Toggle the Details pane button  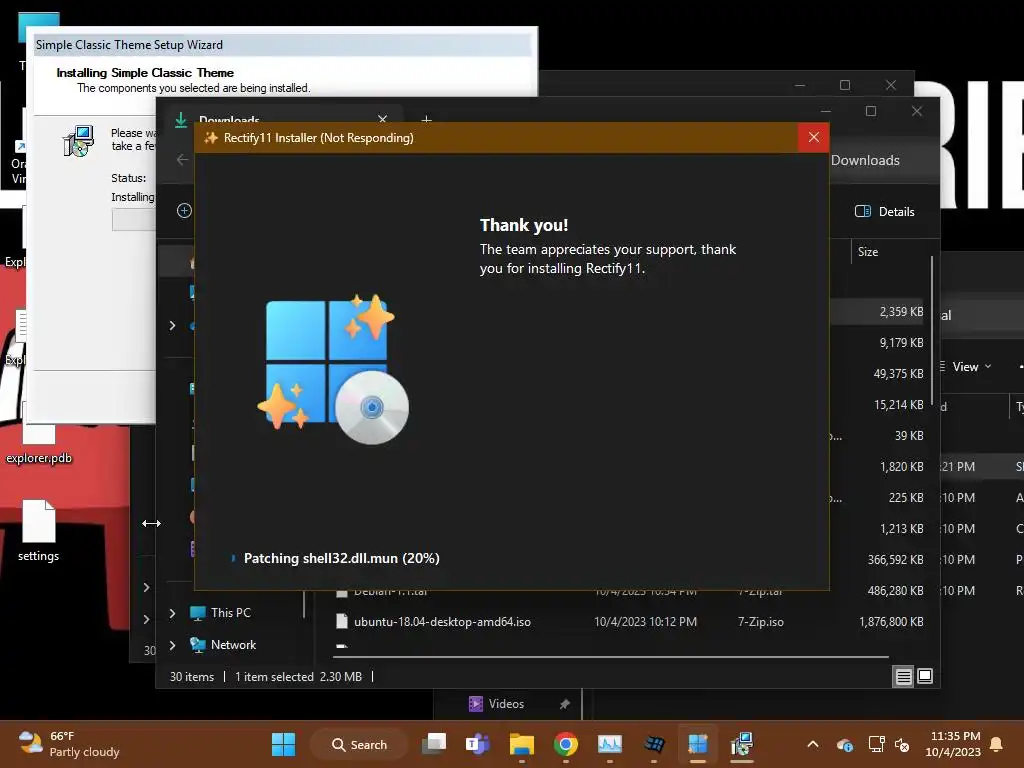click(885, 212)
